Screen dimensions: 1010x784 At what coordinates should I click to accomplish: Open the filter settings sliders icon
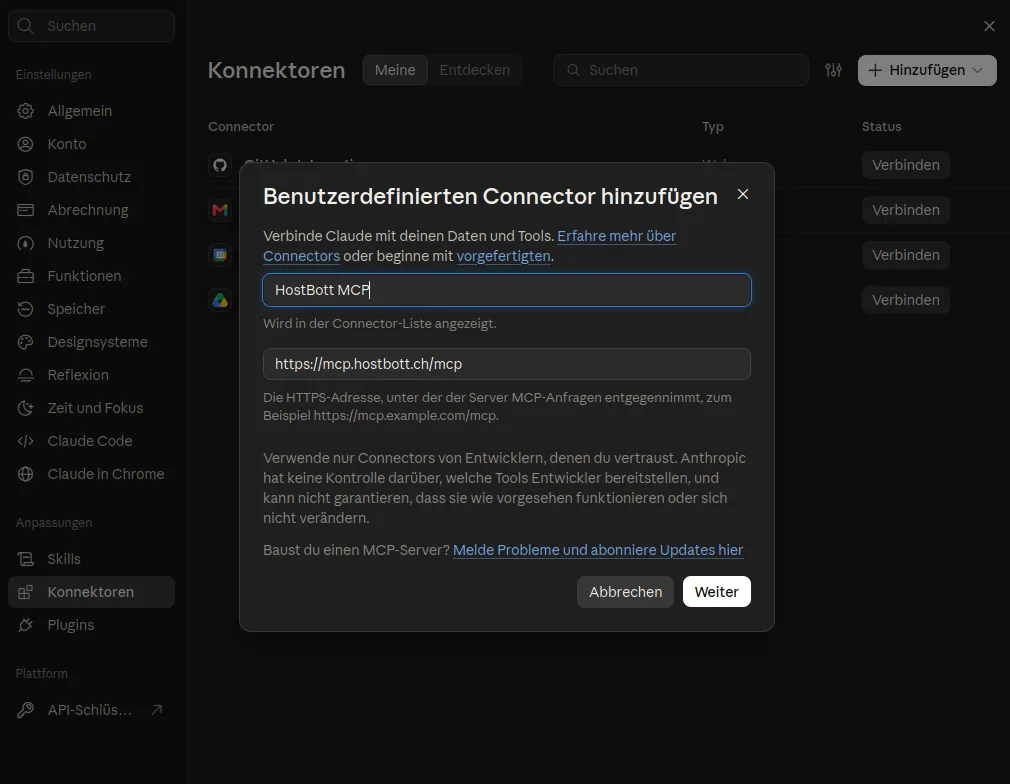(x=834, y=70)
